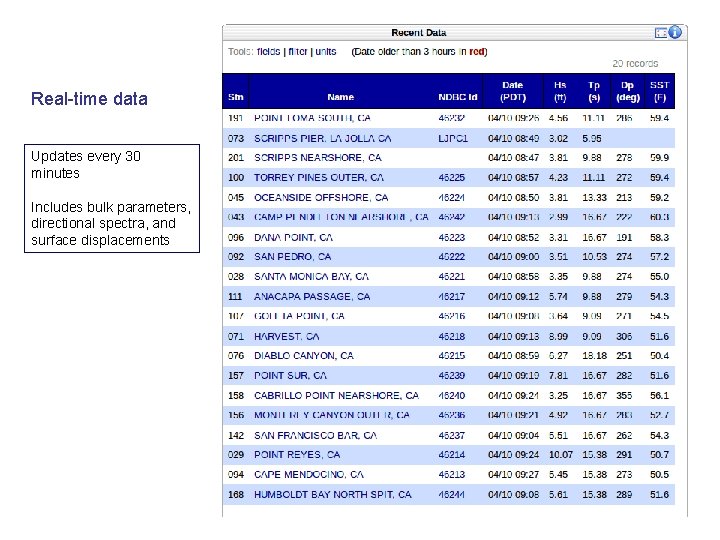Image resolution: width=720 pixels, height=540 pixels.
Task: Click NDBC Id 46224 for Oceanside Offshore
Action: pyautogui.click(x=451, y=197)
